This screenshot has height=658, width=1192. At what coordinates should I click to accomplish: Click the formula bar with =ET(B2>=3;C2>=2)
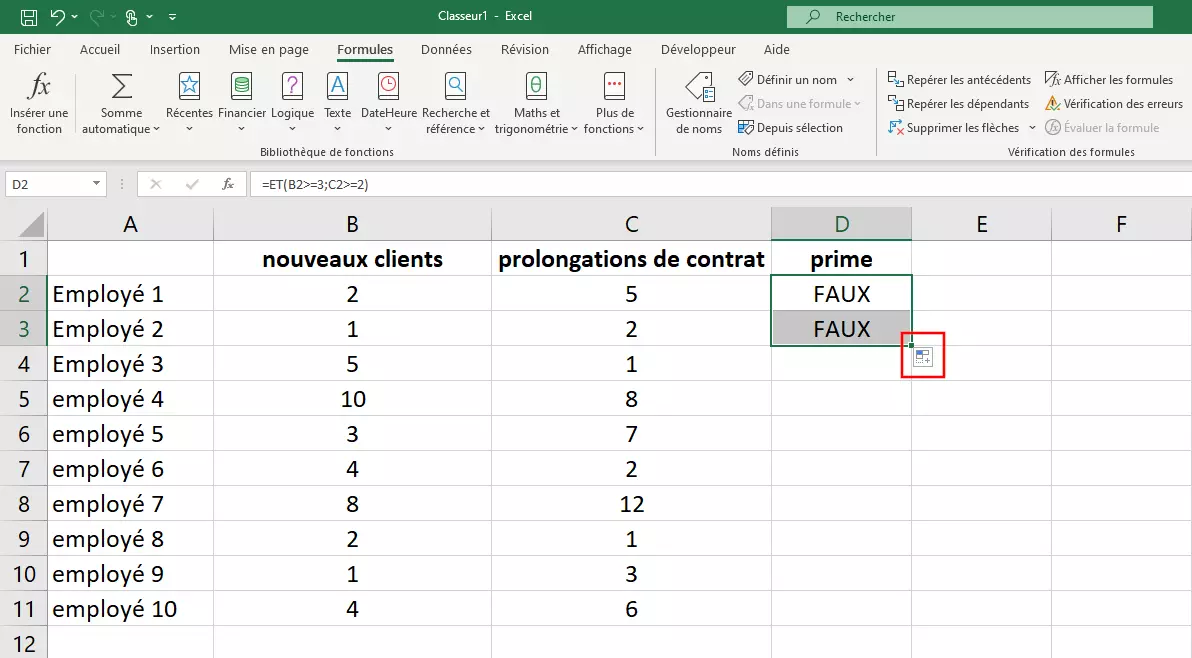720,184
